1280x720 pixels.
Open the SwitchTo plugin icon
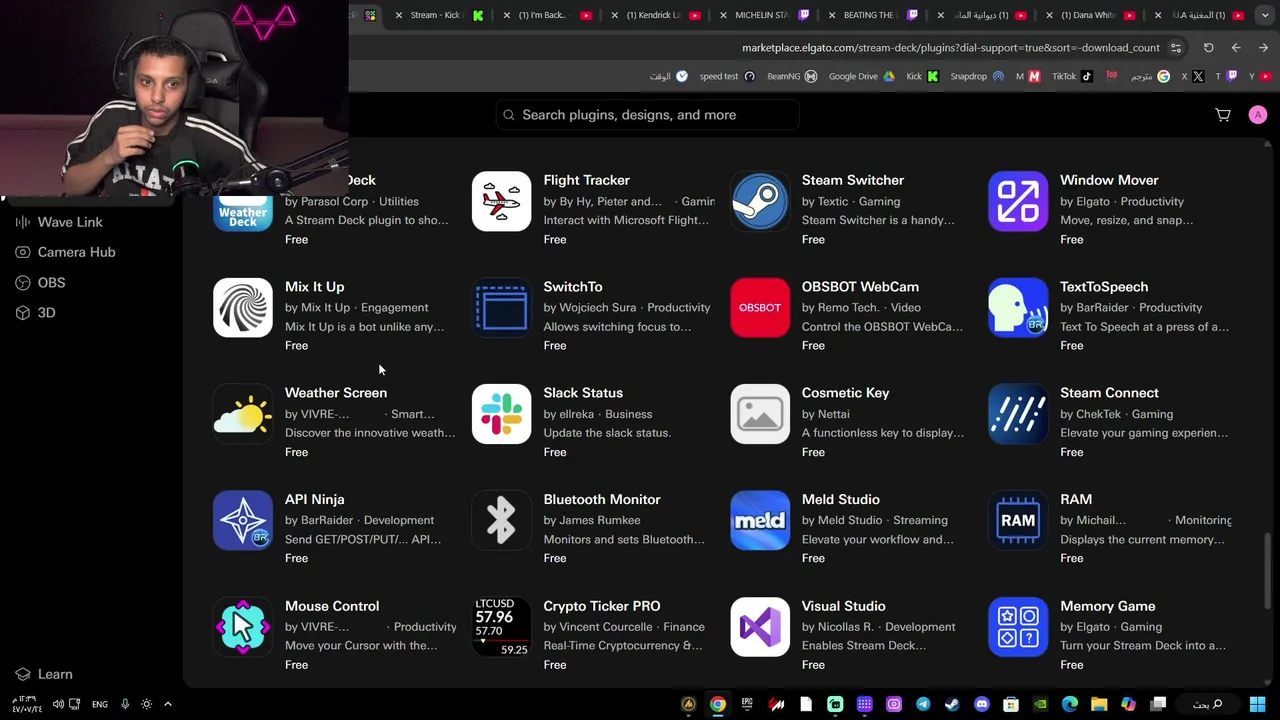501,307
